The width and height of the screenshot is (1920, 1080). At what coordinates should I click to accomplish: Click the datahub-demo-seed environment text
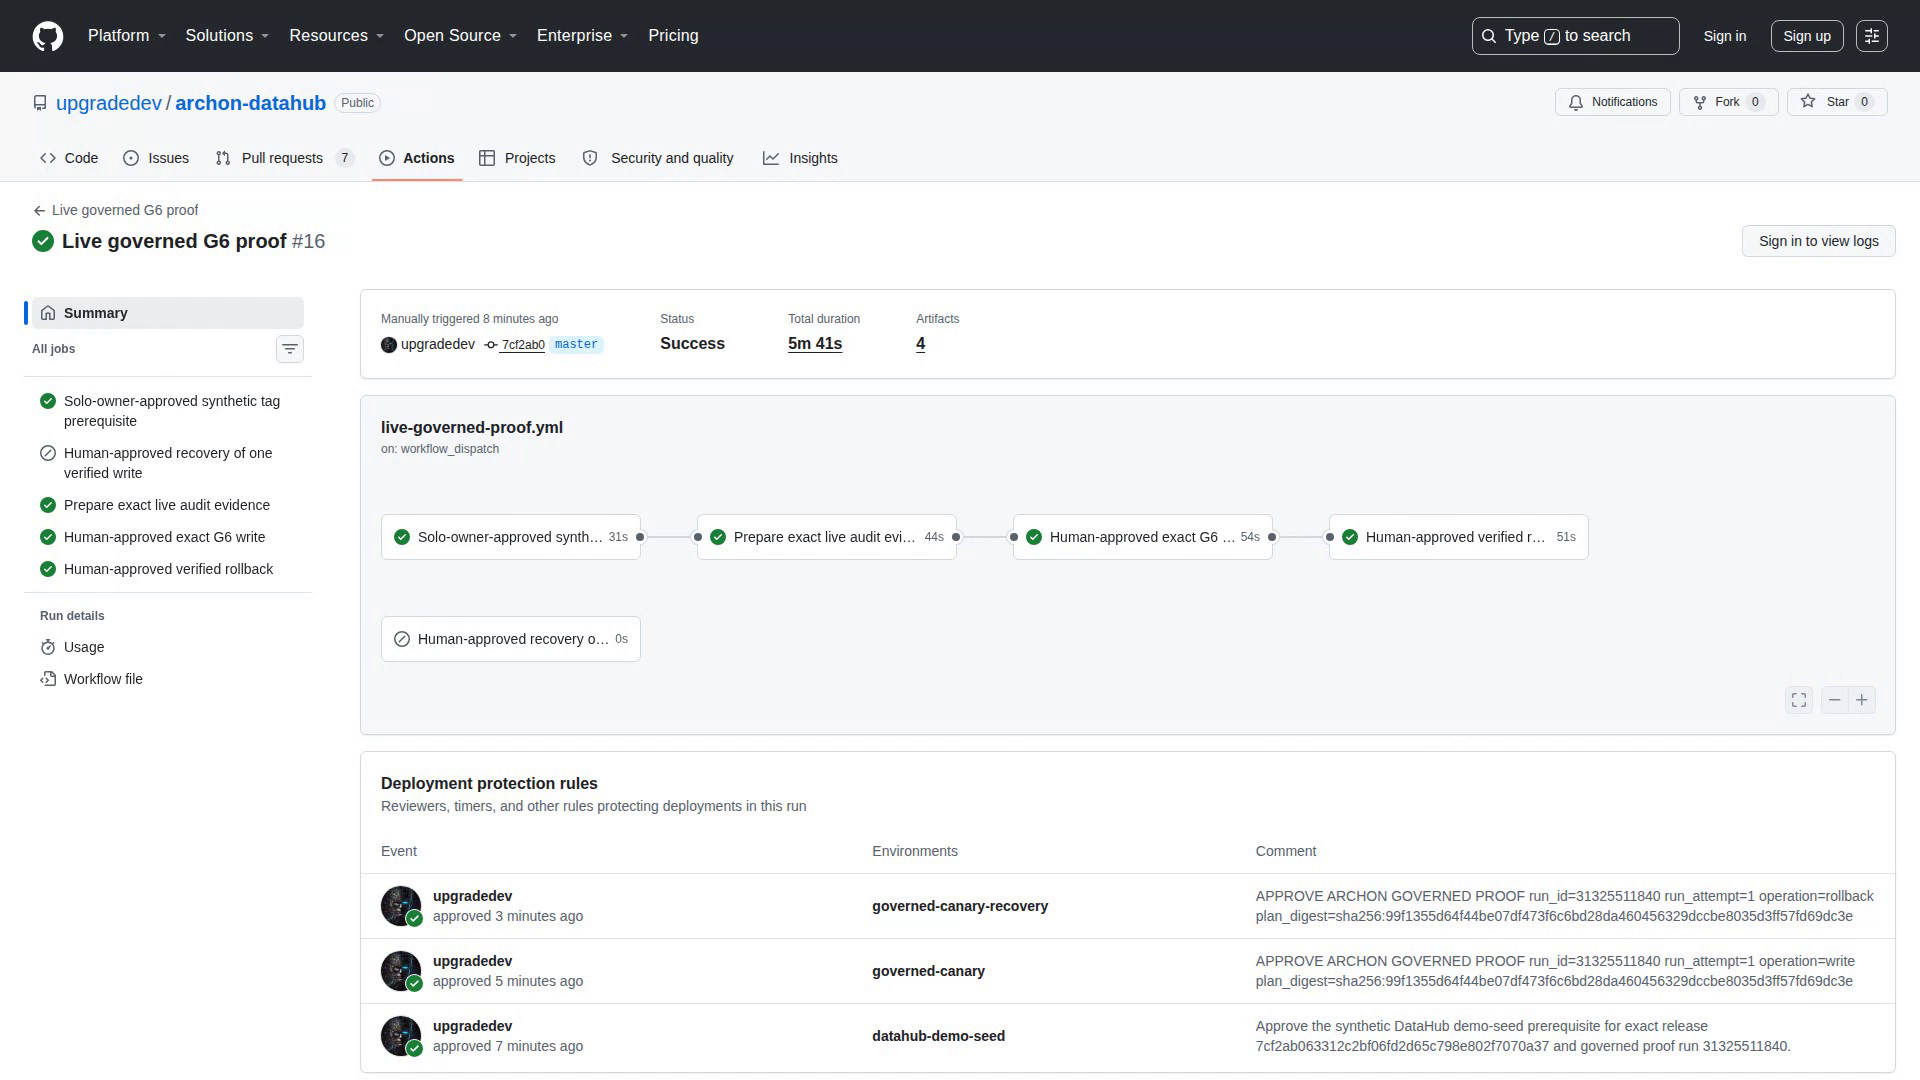click(938, 1036)
